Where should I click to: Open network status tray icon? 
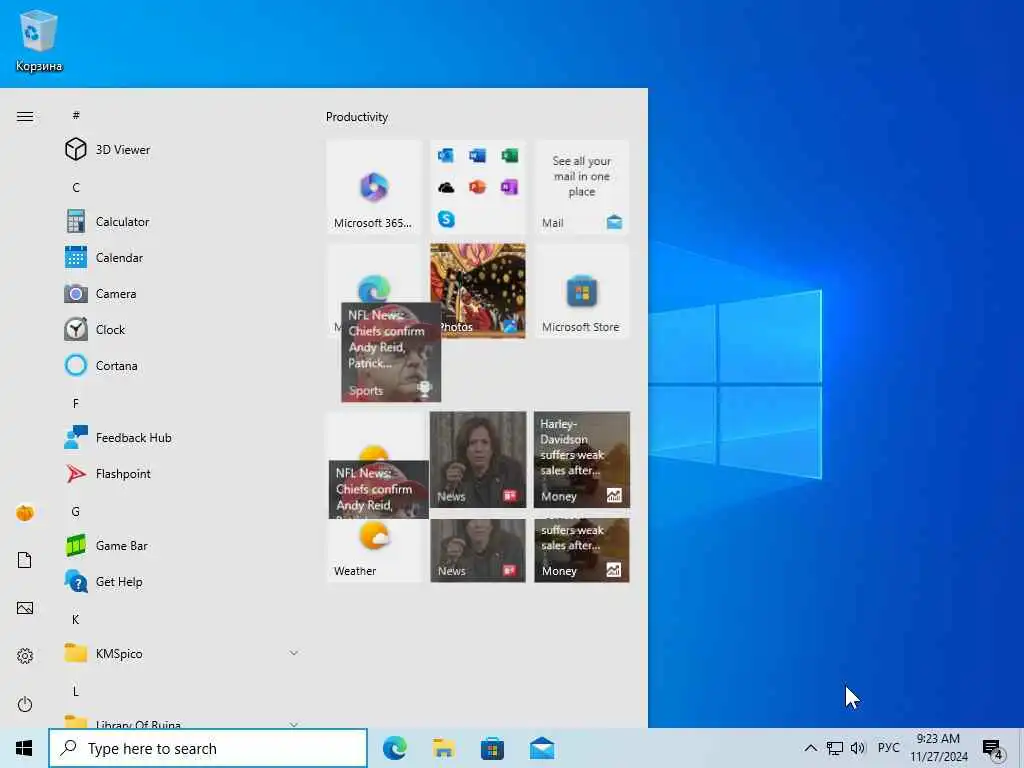point(835,748)
